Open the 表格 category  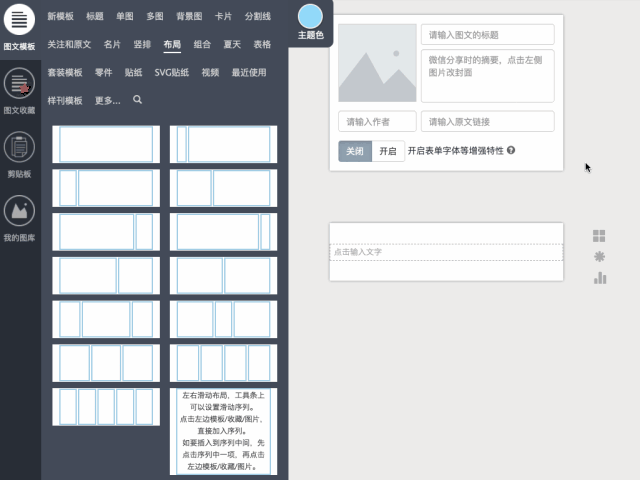262,44
